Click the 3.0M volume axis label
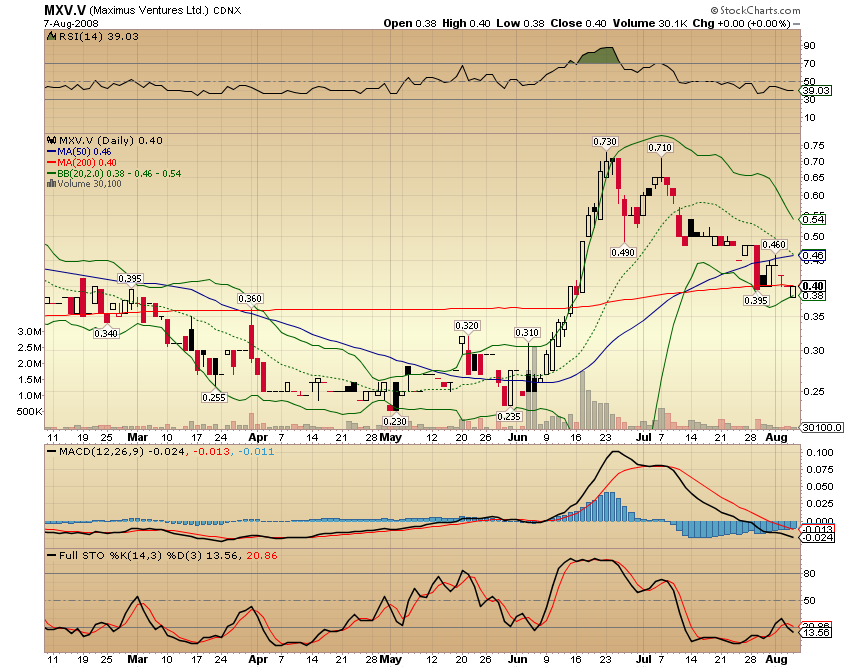The image size is (850, 668). click(30, 331)
